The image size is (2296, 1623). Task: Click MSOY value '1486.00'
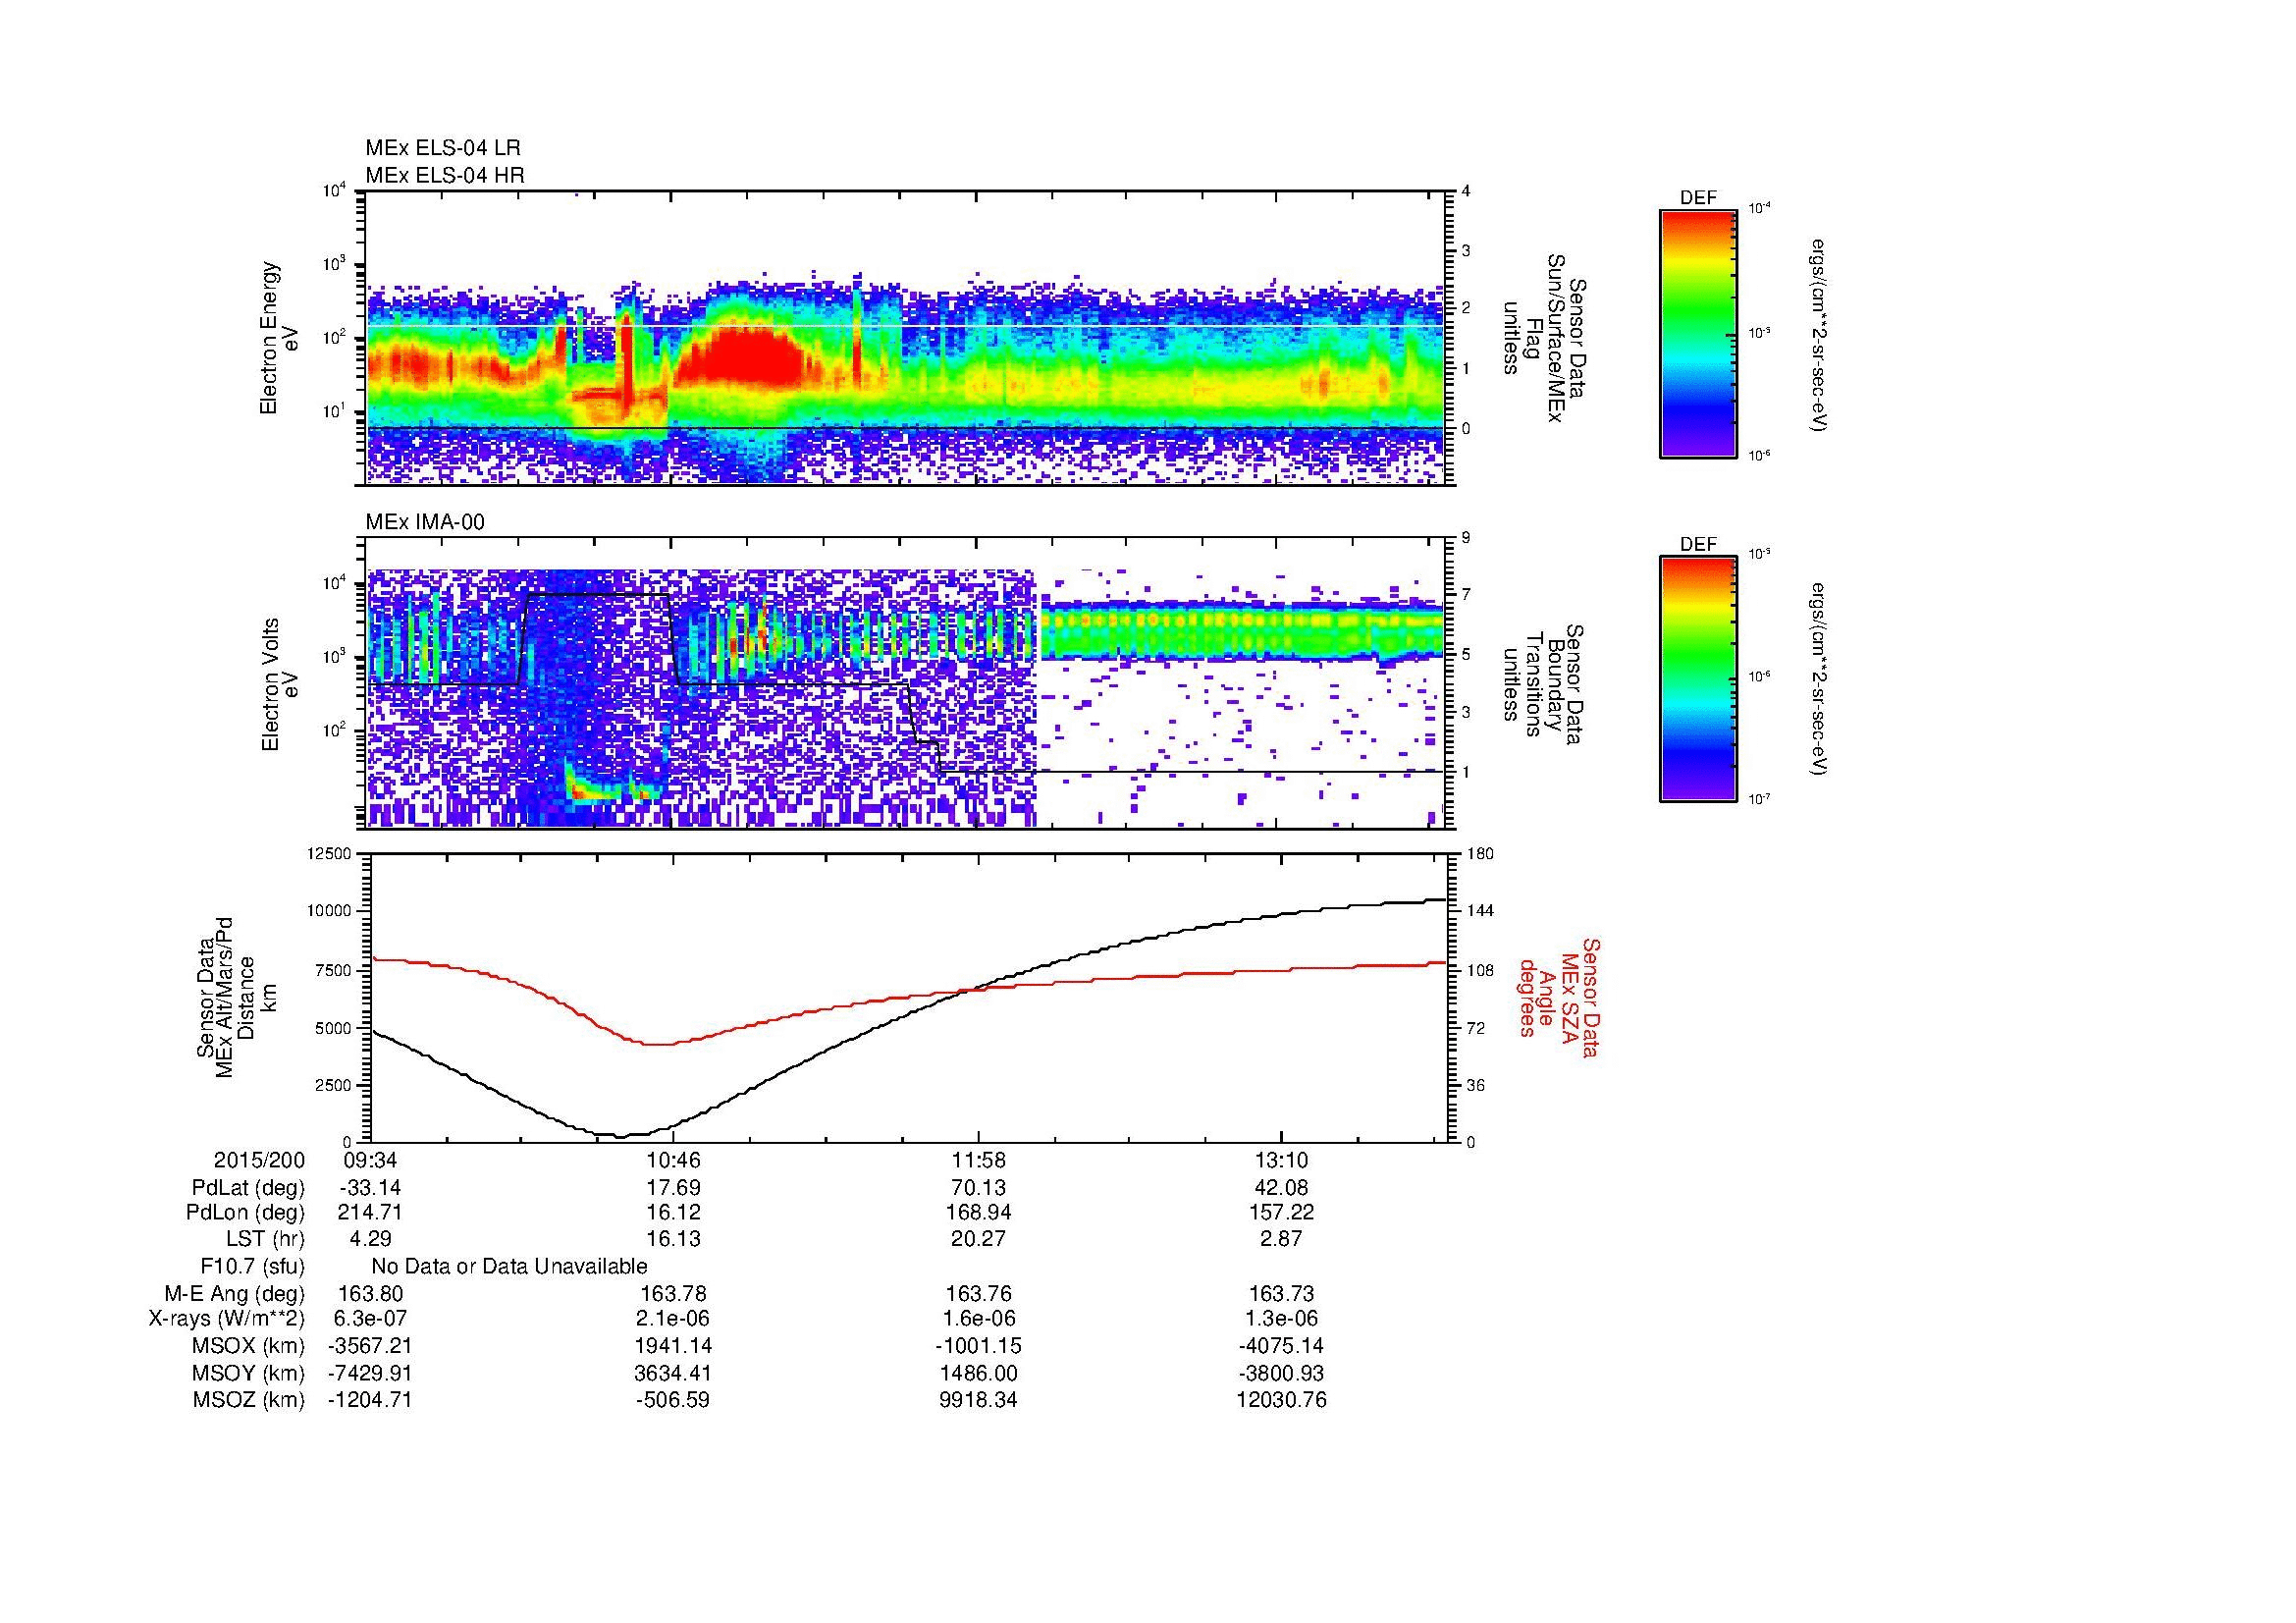coord(978,1374)
